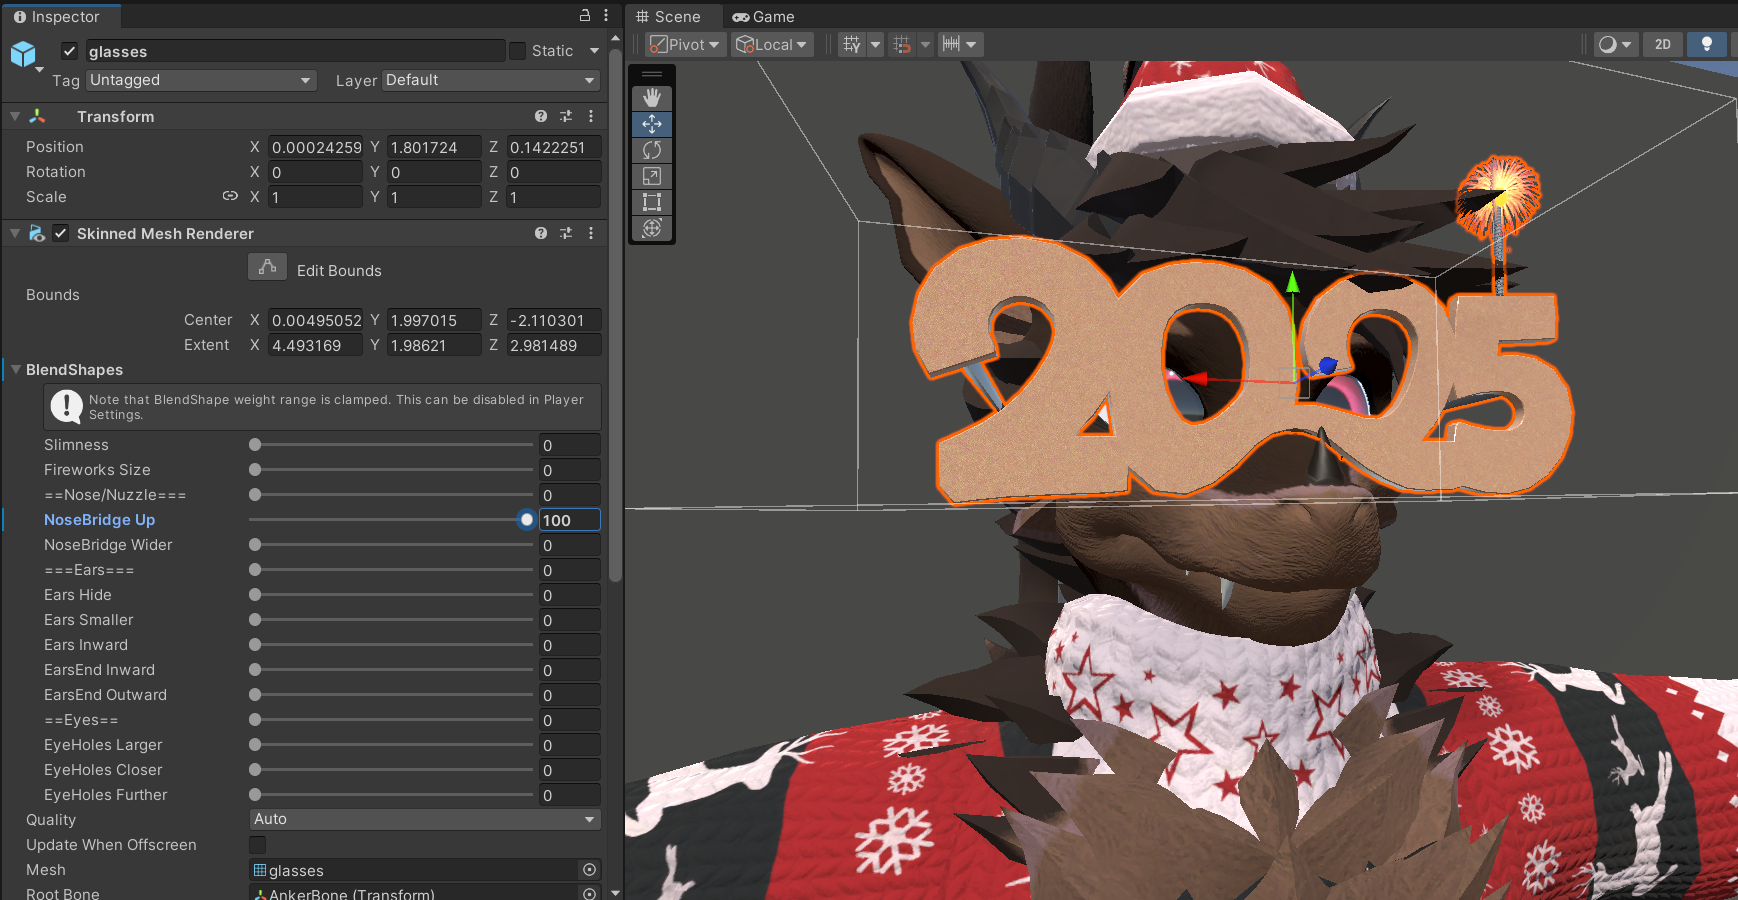Click the Edit Bounds icon button
Screen dimensions: 1738x900
267,267
